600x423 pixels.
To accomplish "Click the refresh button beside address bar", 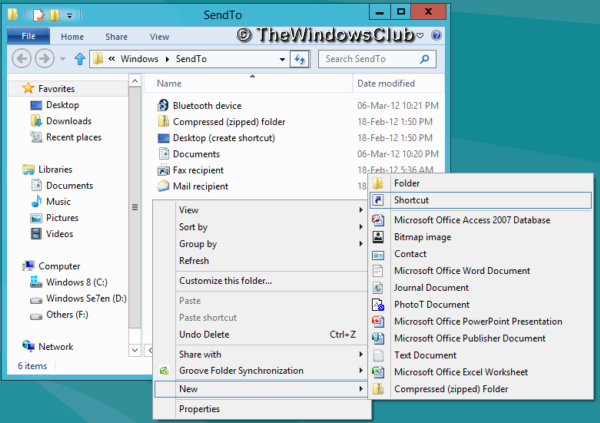I will click(300, 59).
